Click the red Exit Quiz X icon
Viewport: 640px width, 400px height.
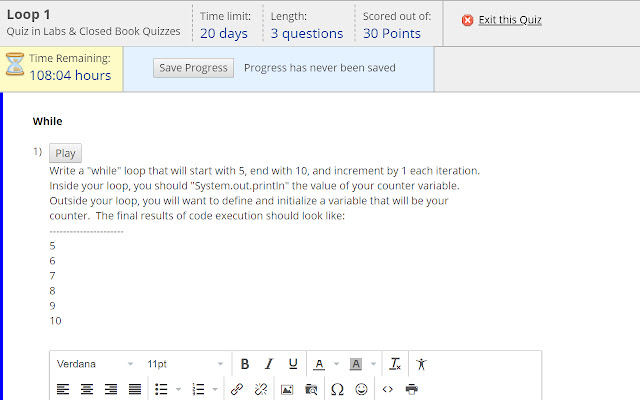(x=467, y=20)
